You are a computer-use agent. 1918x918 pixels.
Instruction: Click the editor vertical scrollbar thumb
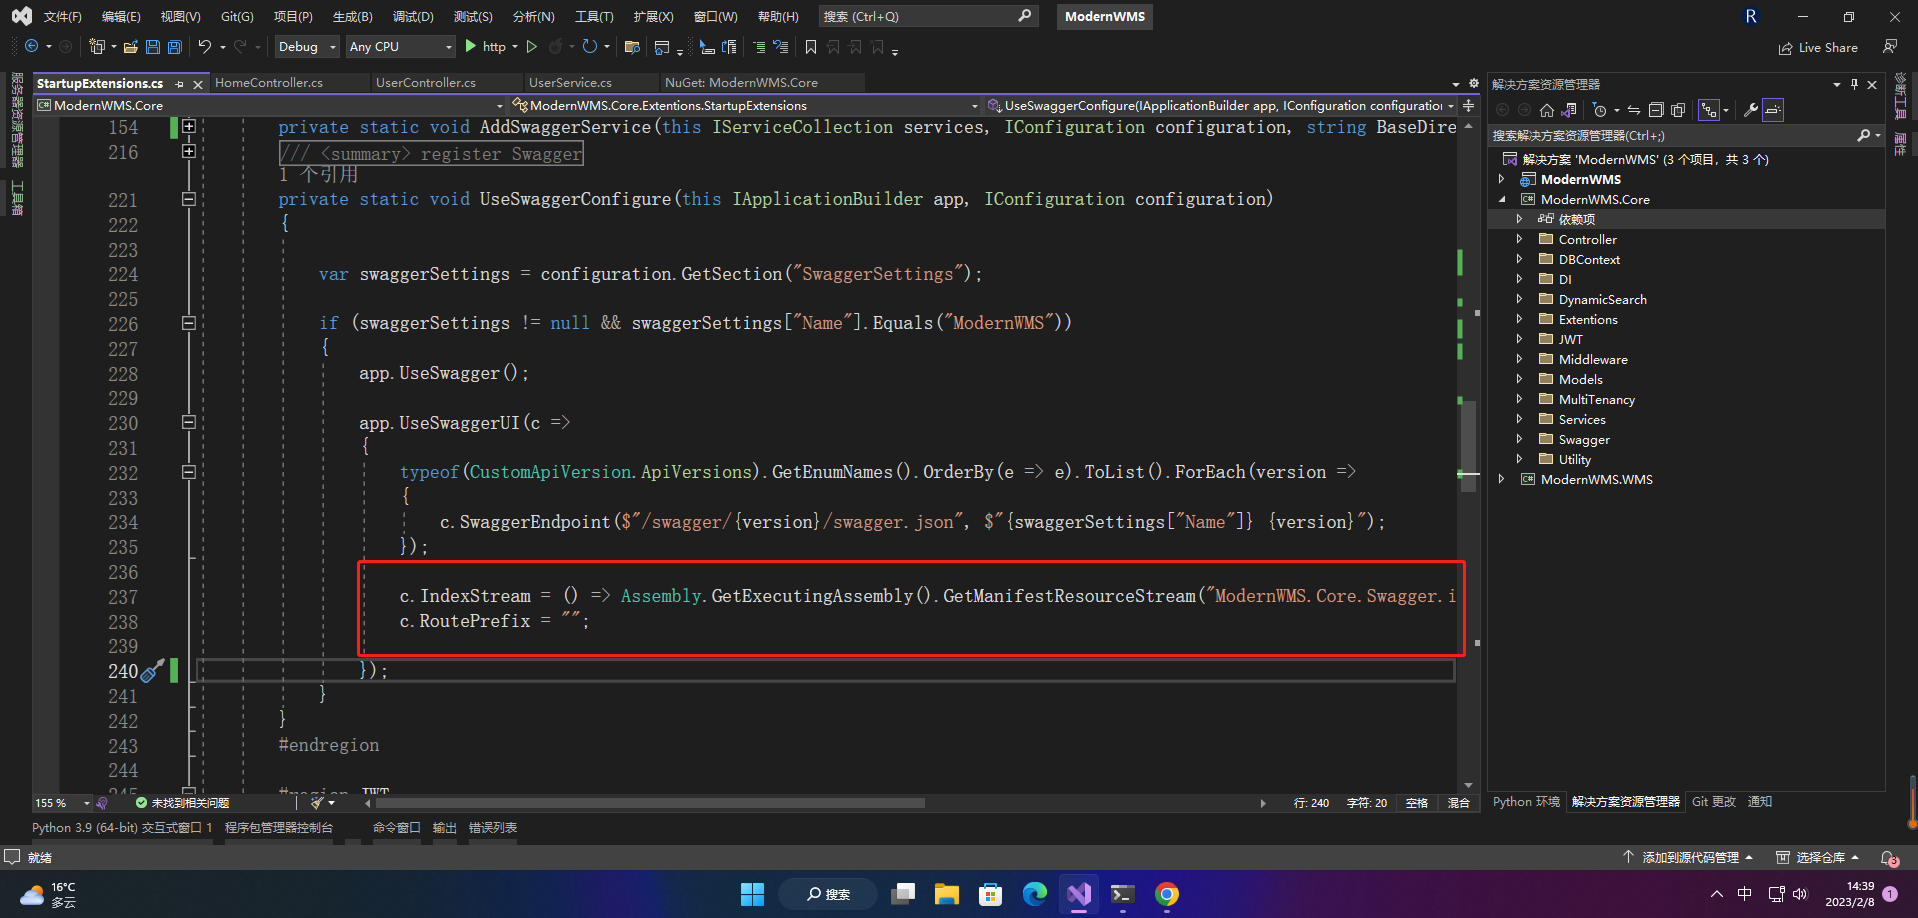[1468, 446]
